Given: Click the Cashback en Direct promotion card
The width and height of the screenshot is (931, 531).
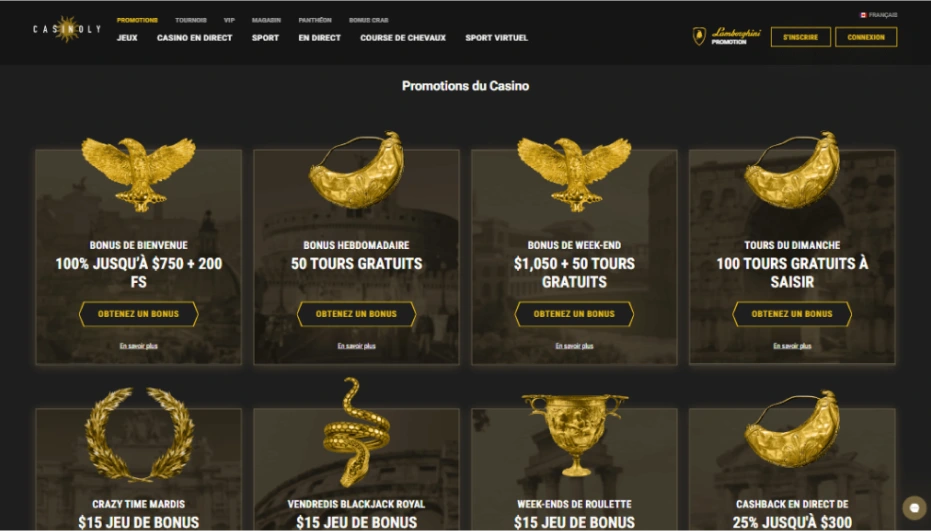Looking at the screenshot, I should (792, 469).
